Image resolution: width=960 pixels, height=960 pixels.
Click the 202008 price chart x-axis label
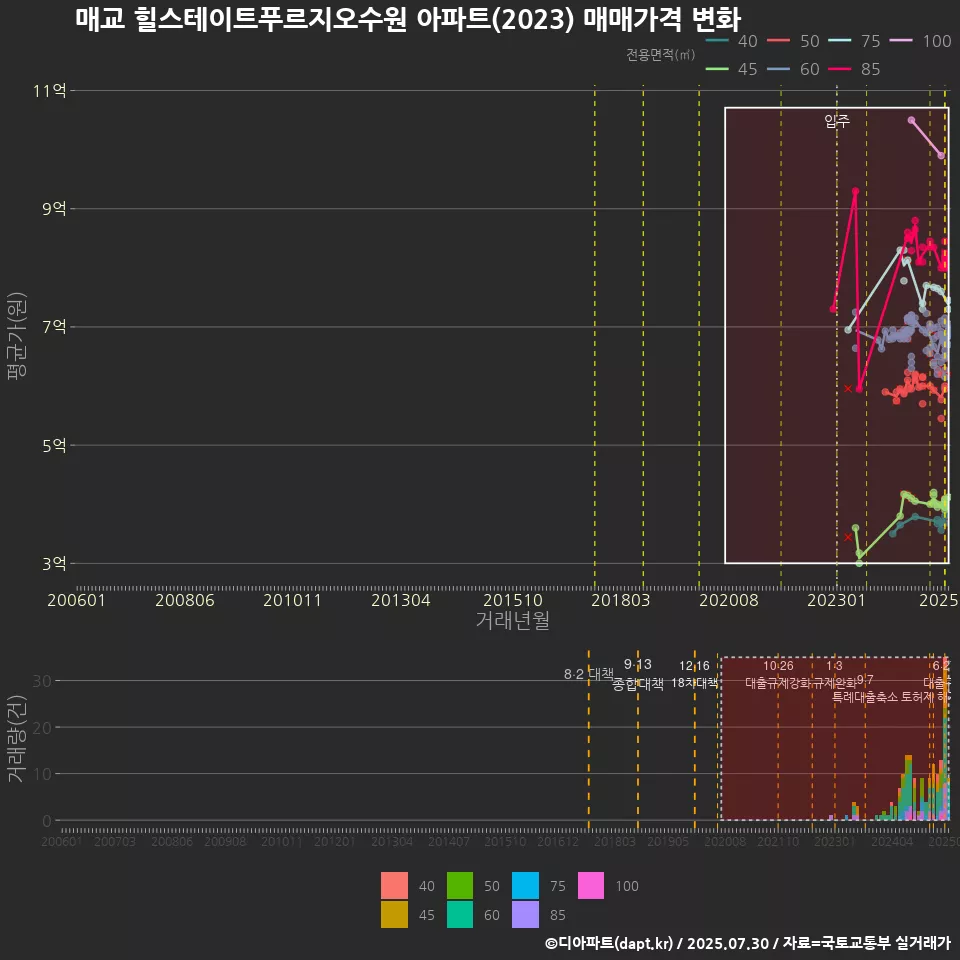729,600
